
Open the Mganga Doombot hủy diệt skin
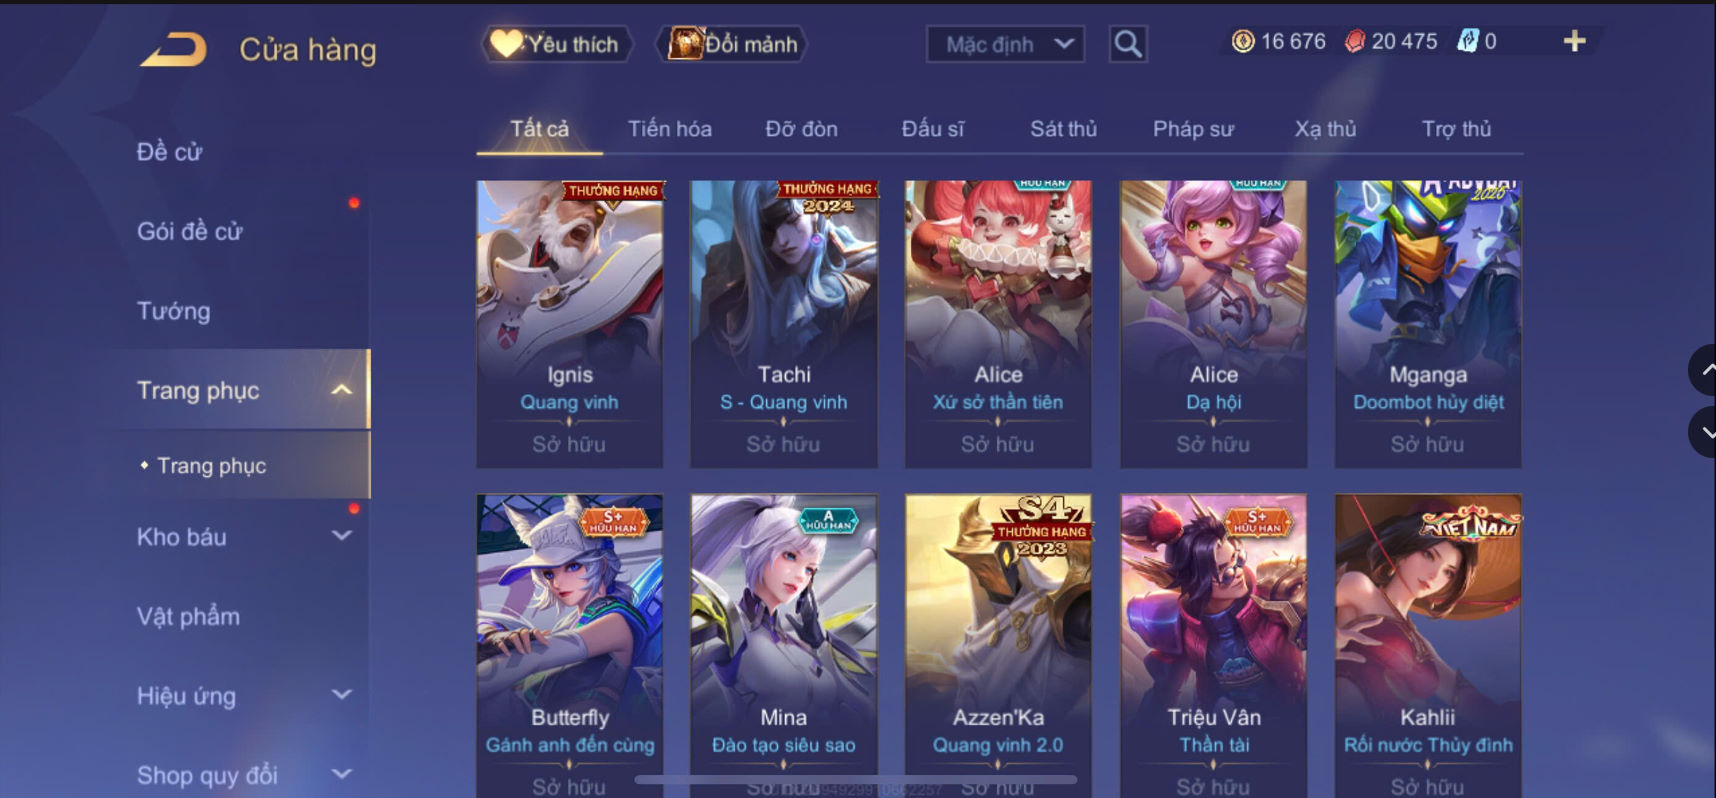click(1428, 324)
